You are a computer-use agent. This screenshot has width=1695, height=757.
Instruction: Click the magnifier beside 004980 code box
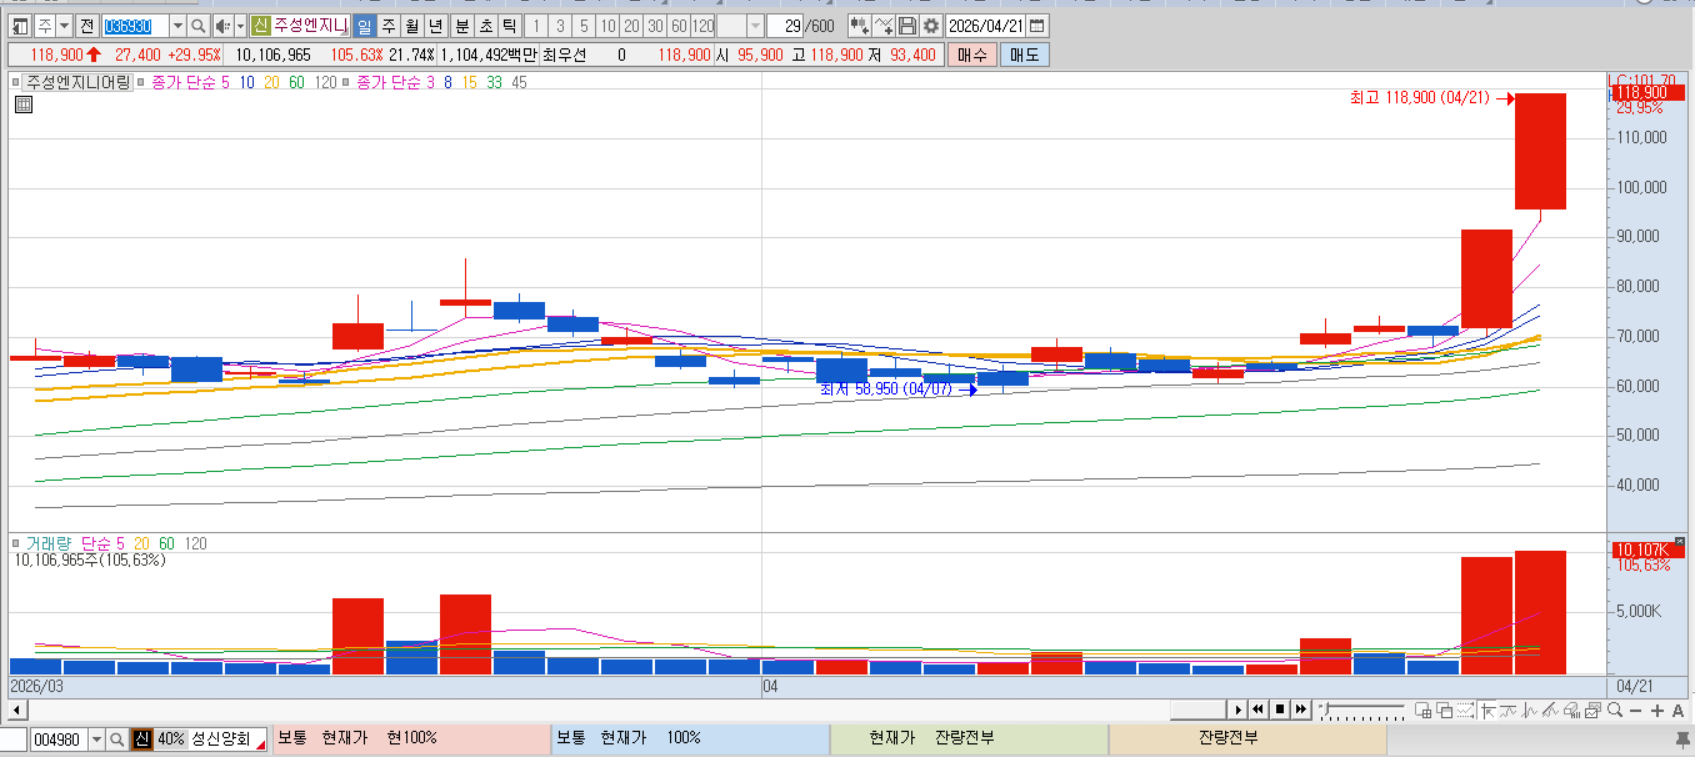[117, 739]
